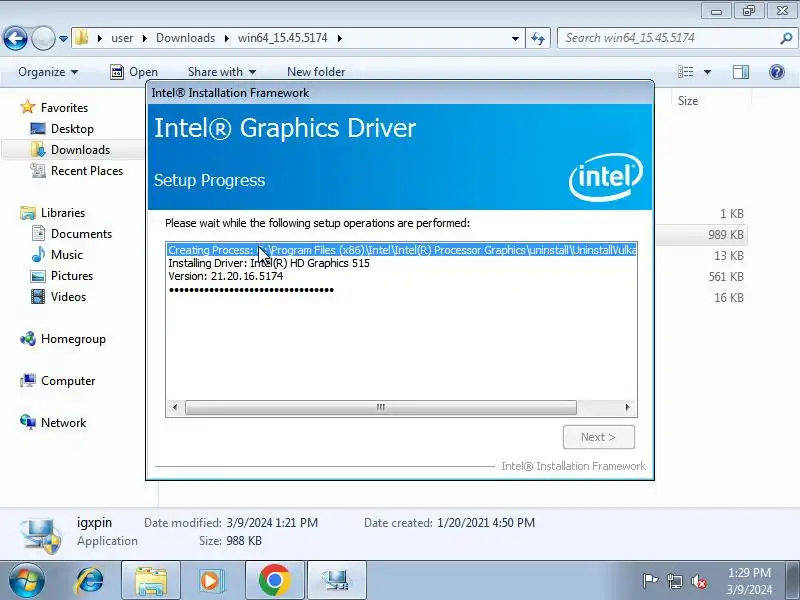Open the Windows Start menu
Screen dimensions: 800x600
(x=26, y=580)
